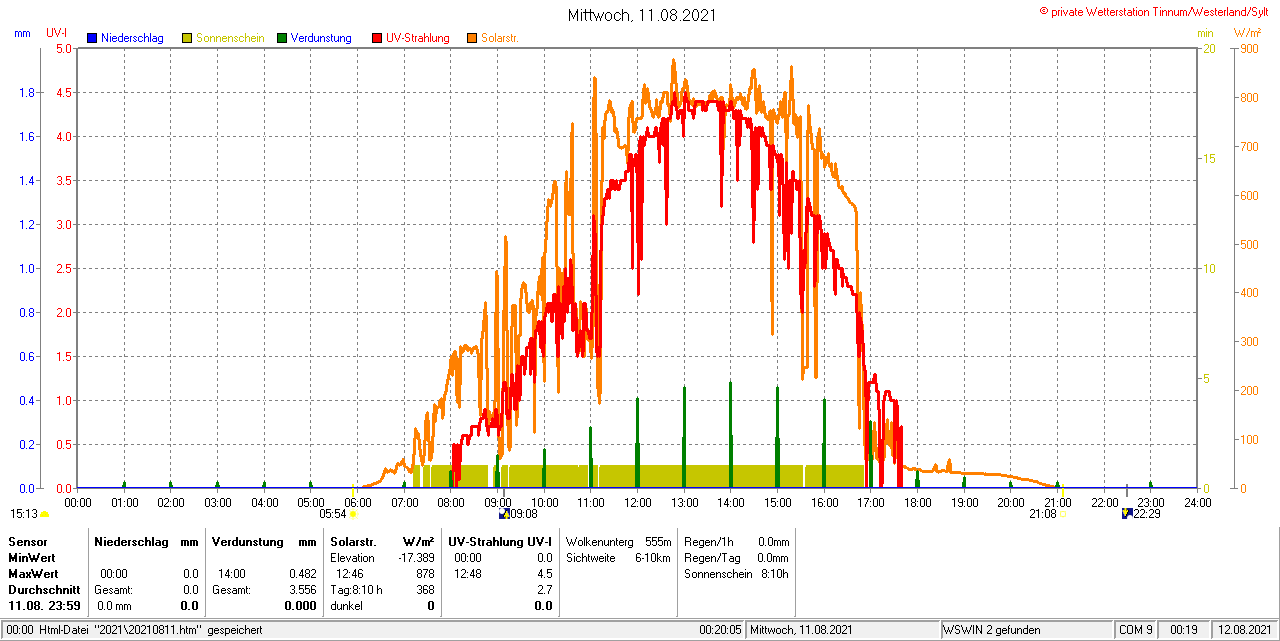Click the 11.08. 23:59 timestamp
Screen dimensions: 1280x641
(x=45, y=606)
